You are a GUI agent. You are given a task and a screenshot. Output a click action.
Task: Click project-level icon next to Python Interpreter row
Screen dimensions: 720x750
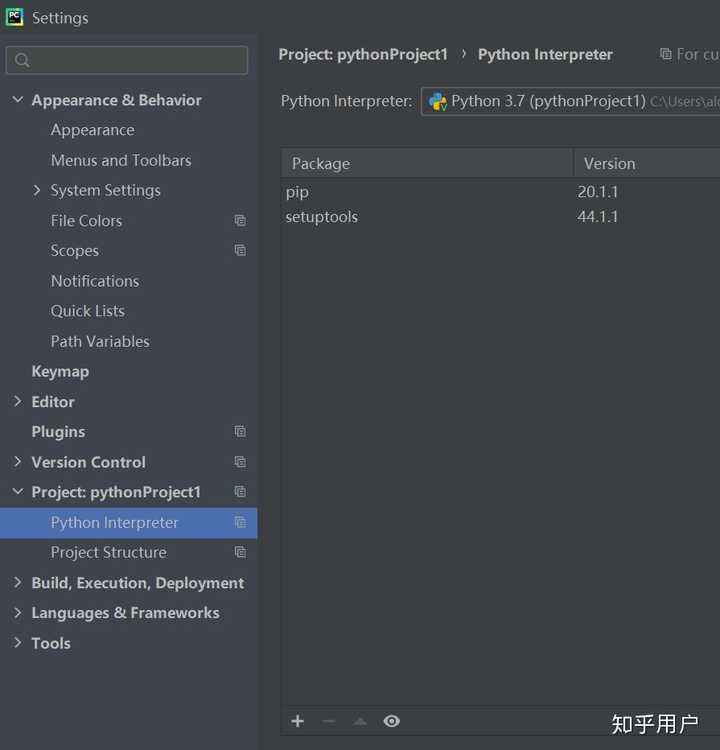pos(240,522)
